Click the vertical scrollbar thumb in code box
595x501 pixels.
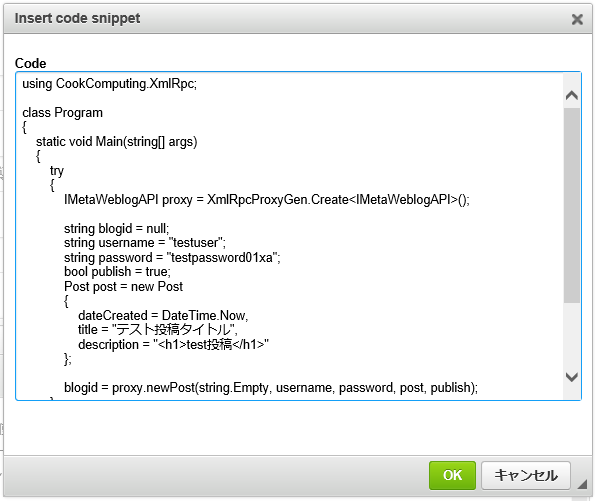pyautogui.click(x=571, y=205)
